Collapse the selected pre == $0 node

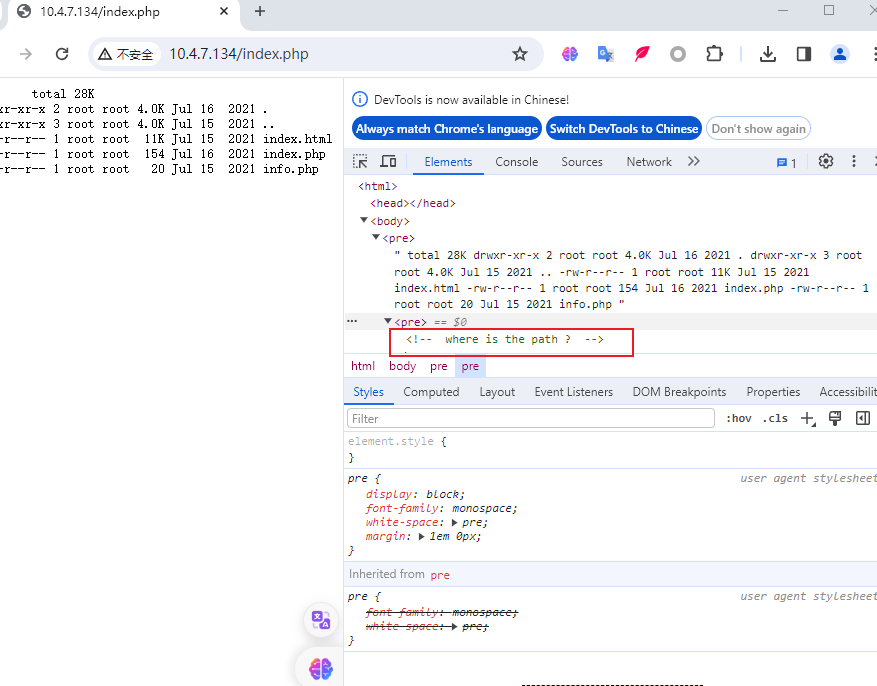pos(388,321)
